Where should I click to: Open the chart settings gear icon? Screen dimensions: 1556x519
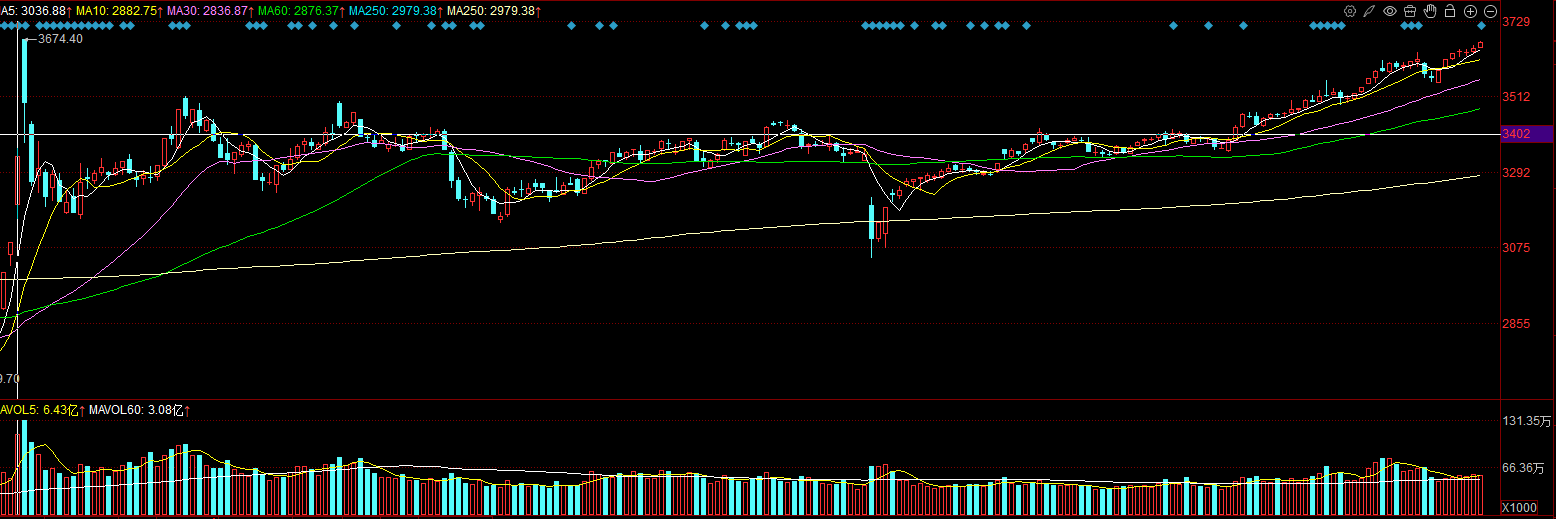pyautogui.click(x=1350, y=11)
